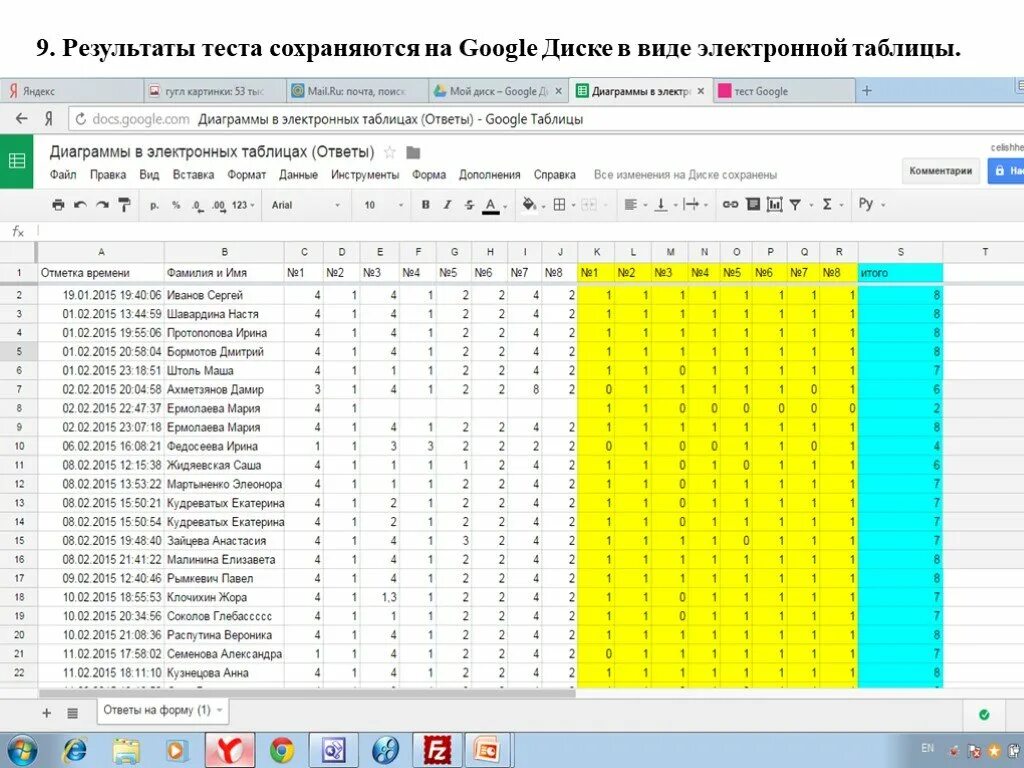The image size is (1024, 768).
Task: Click 'Все изменения на Диске сохранены' link
Action: click(x=685, y=174)
